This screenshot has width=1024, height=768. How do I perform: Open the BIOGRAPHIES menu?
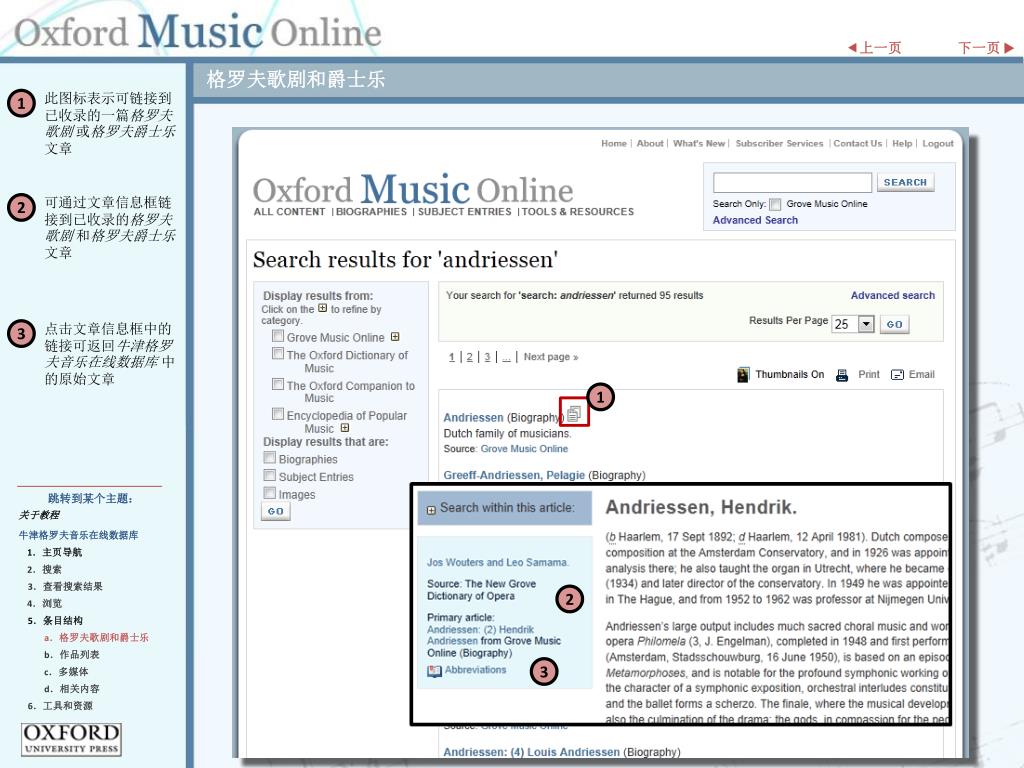pos(372,212)
